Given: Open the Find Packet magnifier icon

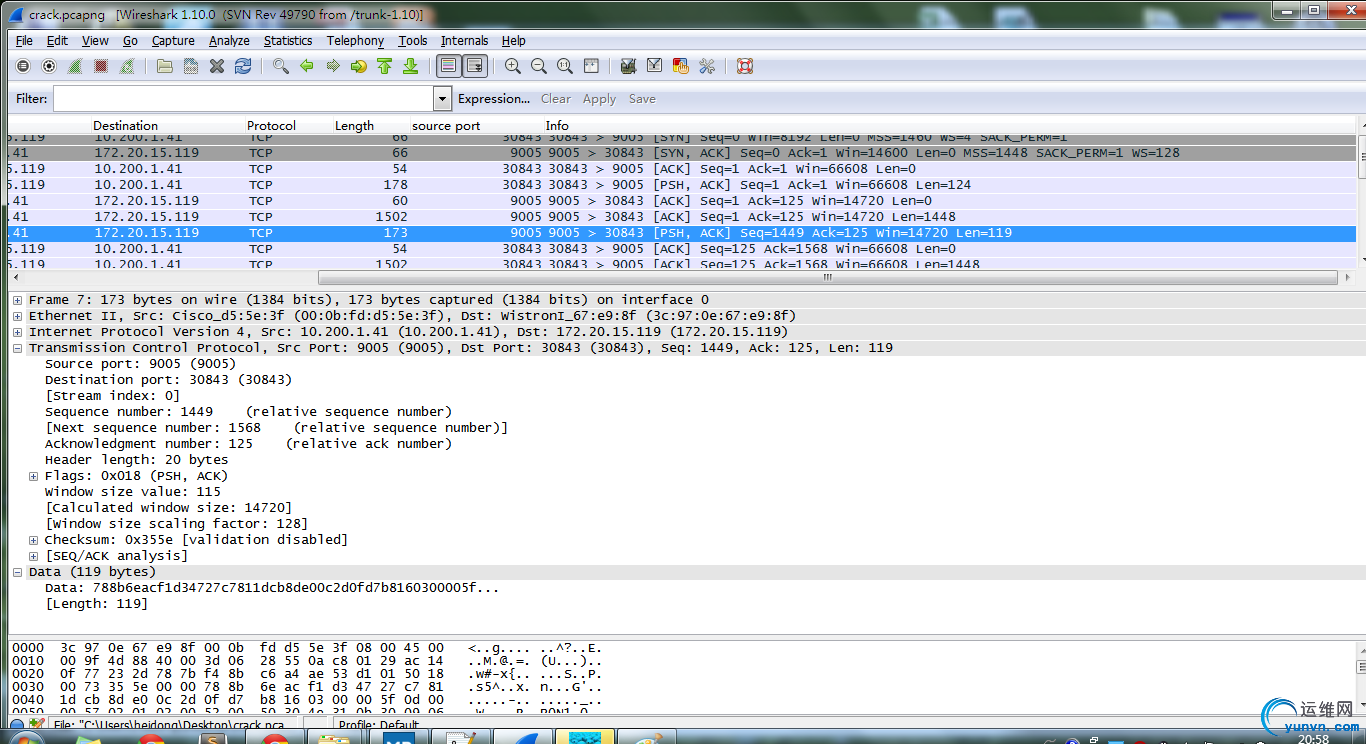Looking at the screenshot, I should (281, 66).
